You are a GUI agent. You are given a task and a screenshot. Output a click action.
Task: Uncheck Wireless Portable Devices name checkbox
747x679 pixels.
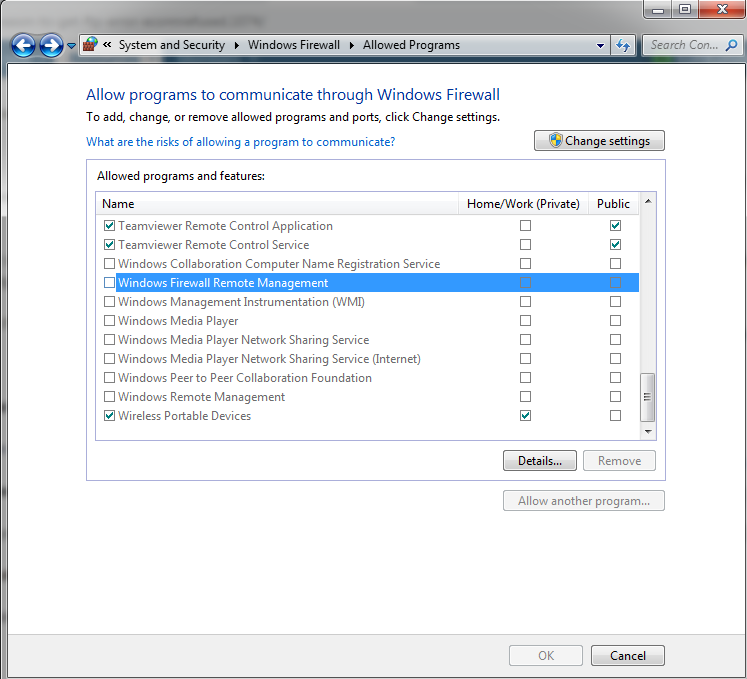[110, 416]
